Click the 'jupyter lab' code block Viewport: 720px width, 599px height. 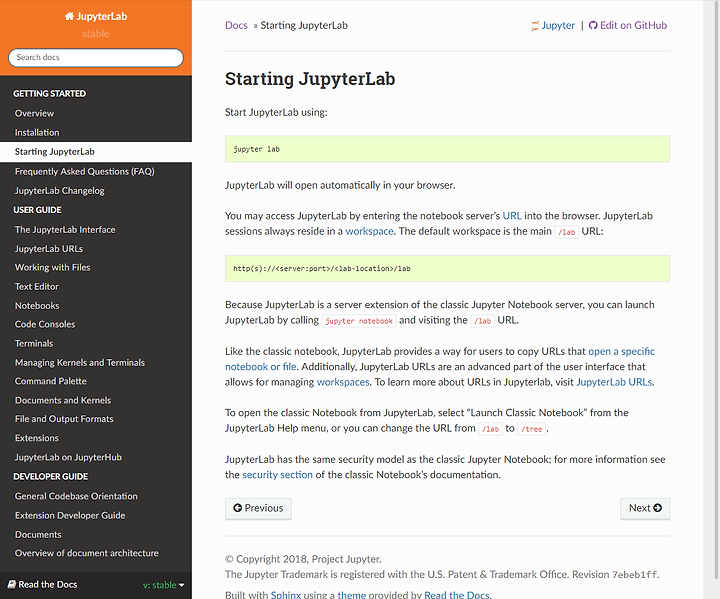(447, 149)
